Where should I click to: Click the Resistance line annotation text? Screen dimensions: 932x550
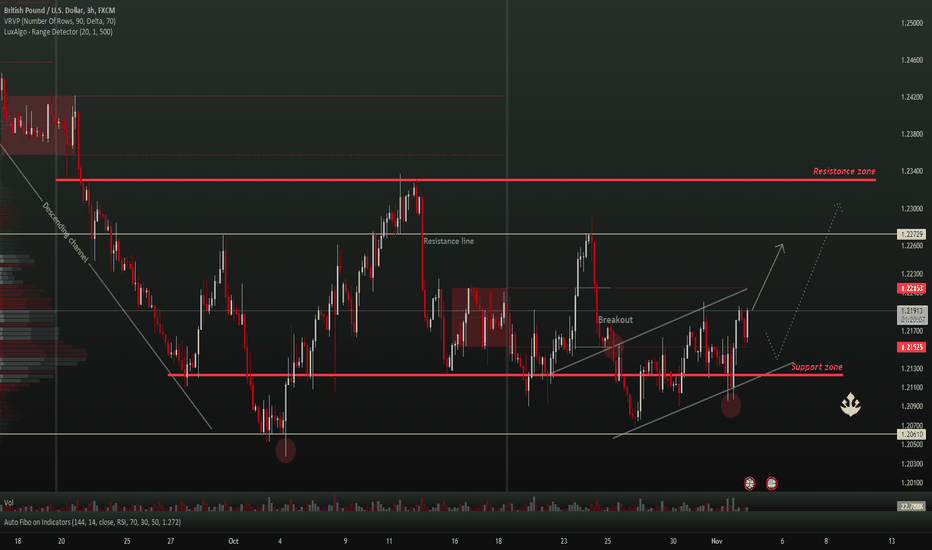(x=448, y=241)
